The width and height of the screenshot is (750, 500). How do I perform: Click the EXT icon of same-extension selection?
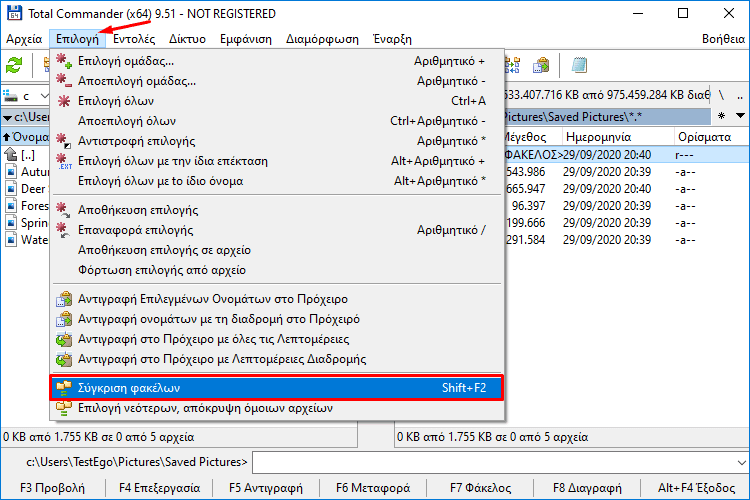coord(64,161)
